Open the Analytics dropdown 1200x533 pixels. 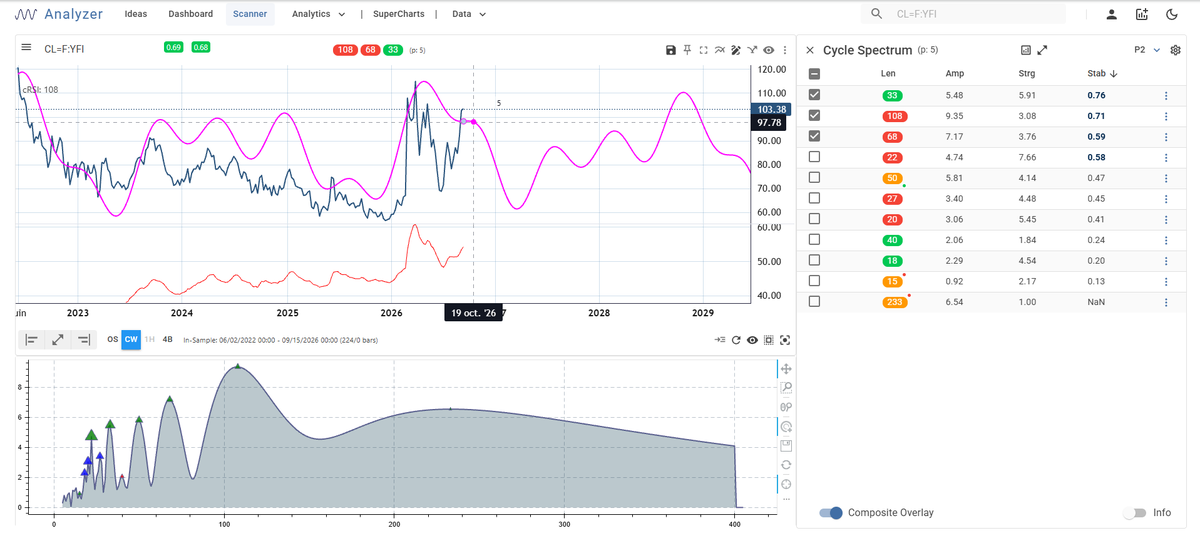pyautogui.click(x=318, y=14)
